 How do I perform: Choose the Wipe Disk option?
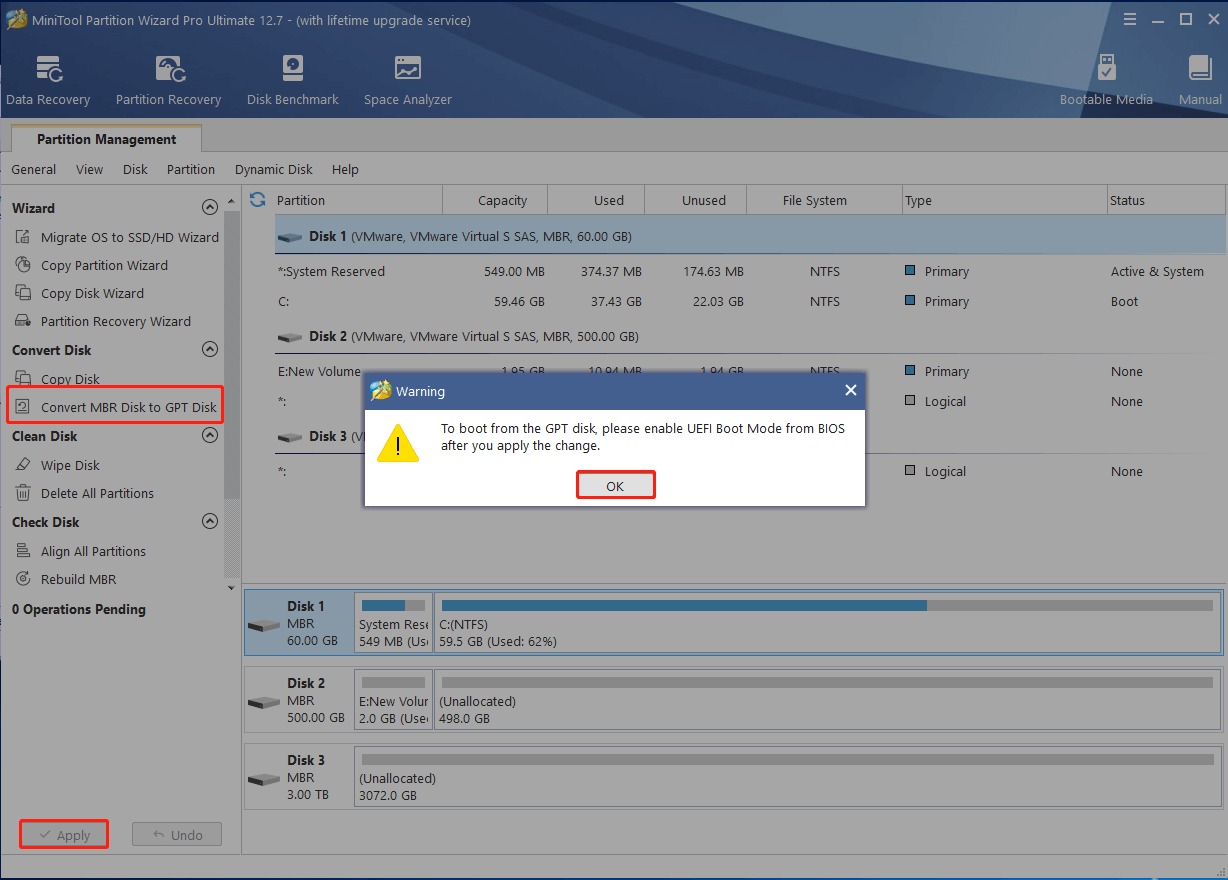click(x=78, y=465)
